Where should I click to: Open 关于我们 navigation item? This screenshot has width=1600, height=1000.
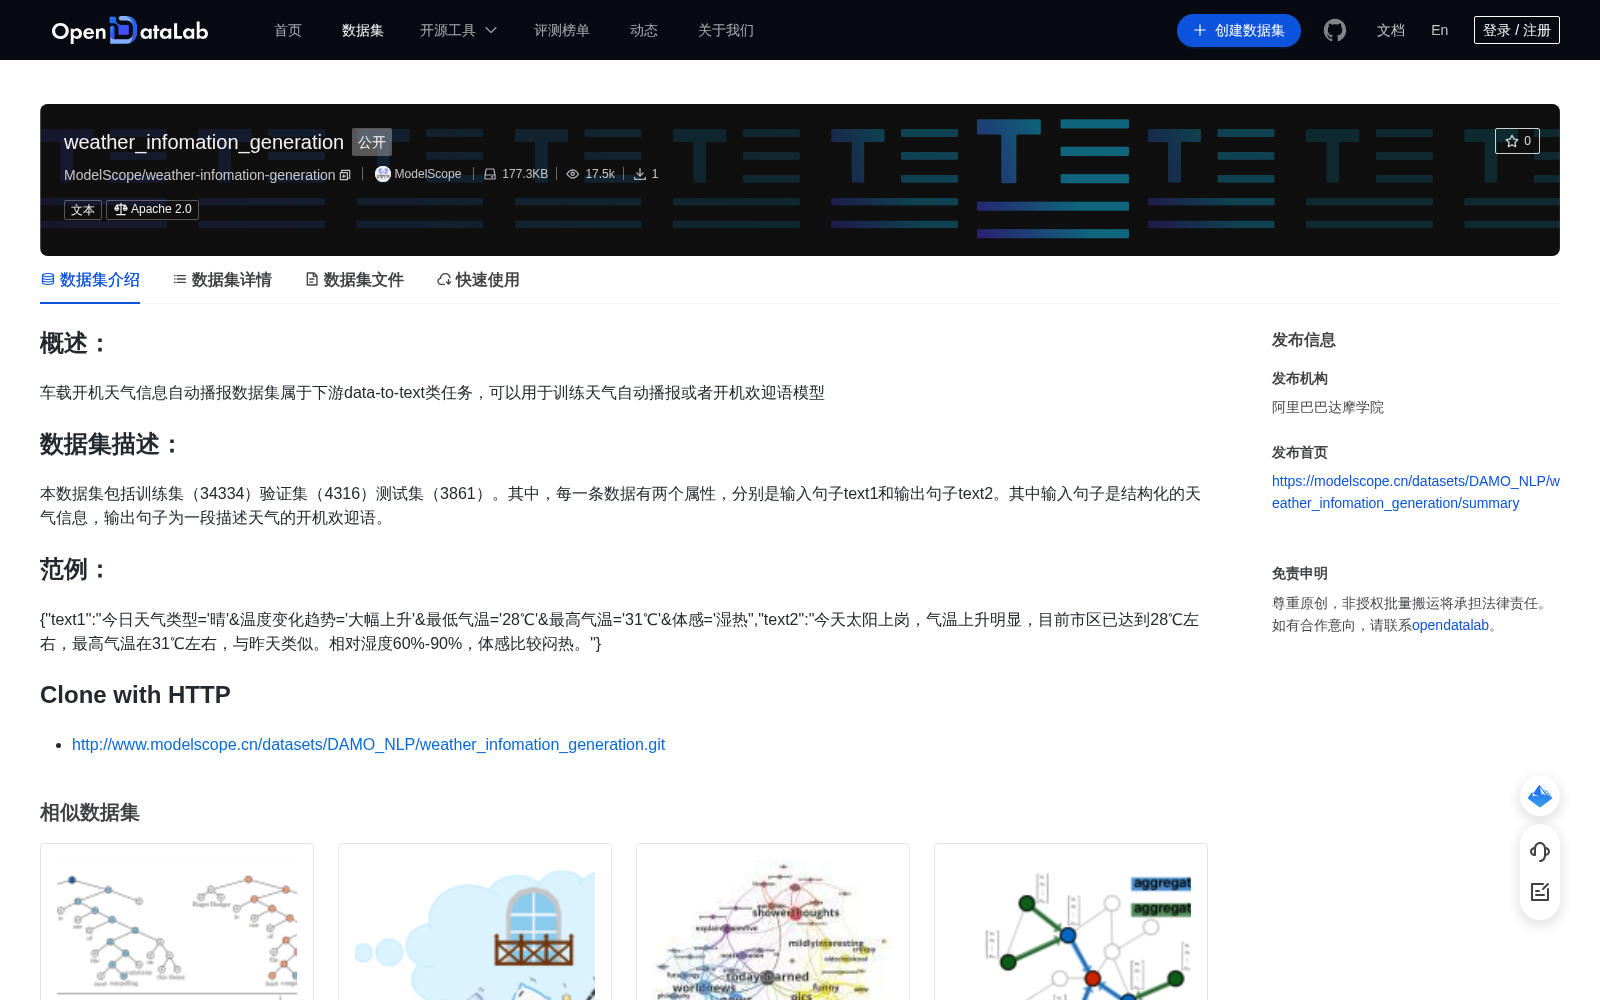click(x=726, y=30)
